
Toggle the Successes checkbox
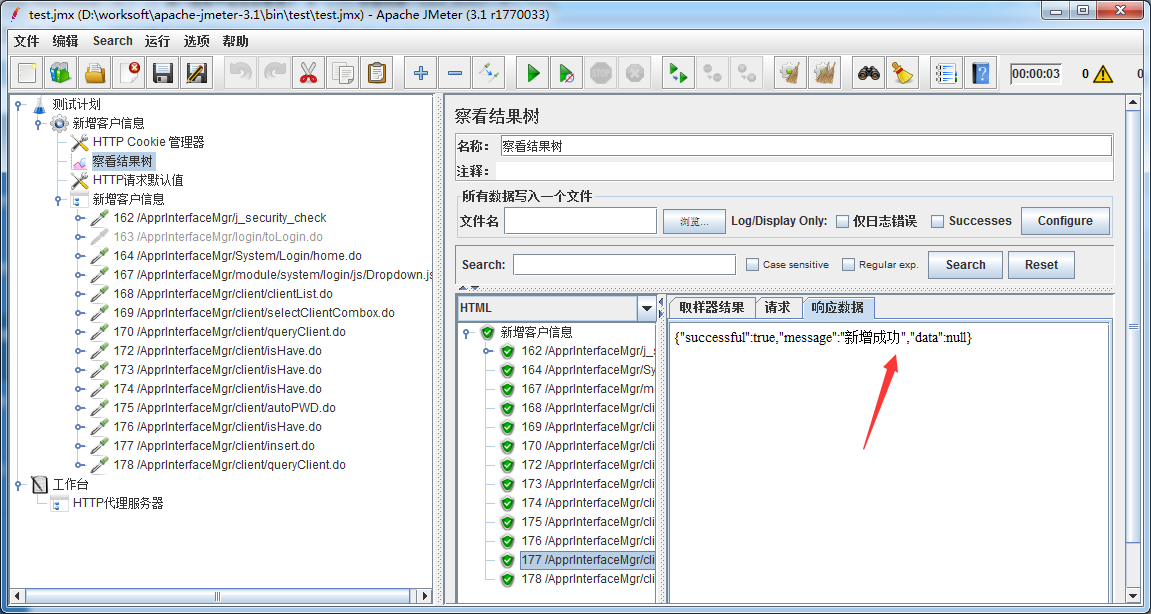click(937, 221)
